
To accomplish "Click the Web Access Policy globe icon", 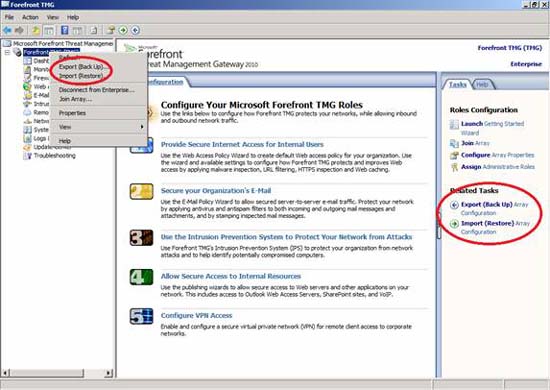I will pyautogui.click(x=27, y=87).
